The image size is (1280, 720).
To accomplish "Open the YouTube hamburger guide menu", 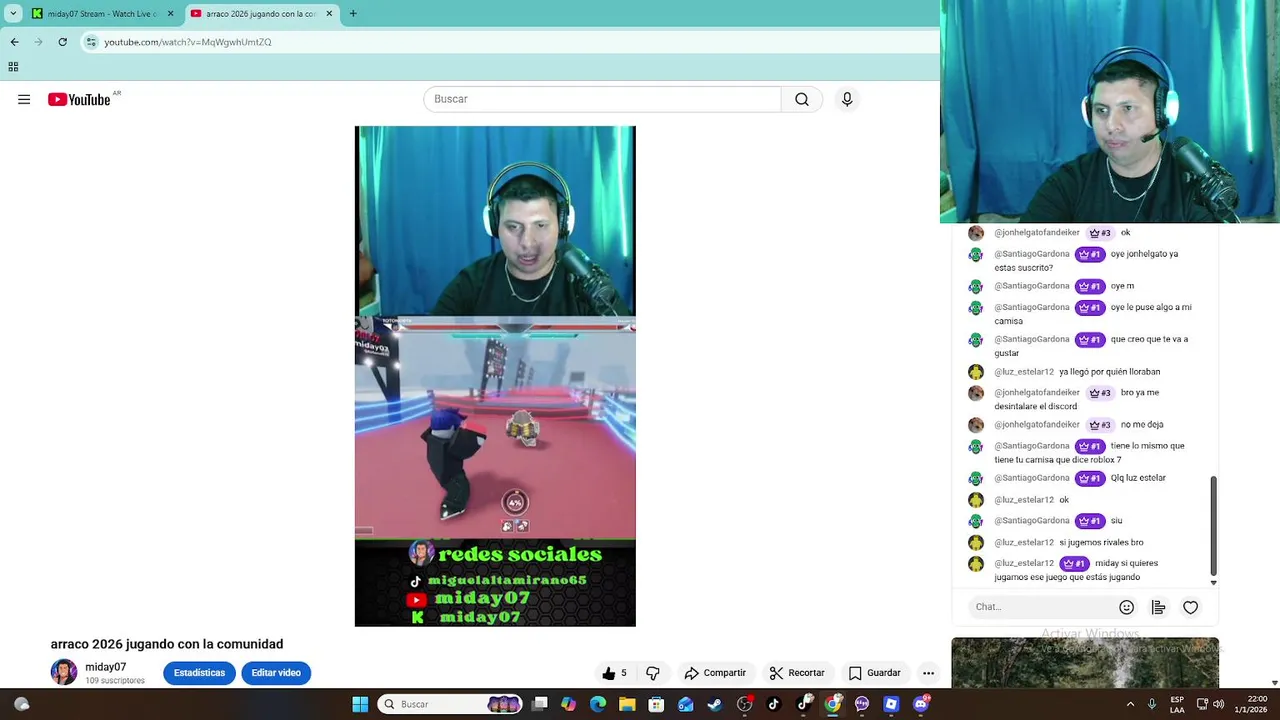I will pyautogui.click(x=24, y=99).
